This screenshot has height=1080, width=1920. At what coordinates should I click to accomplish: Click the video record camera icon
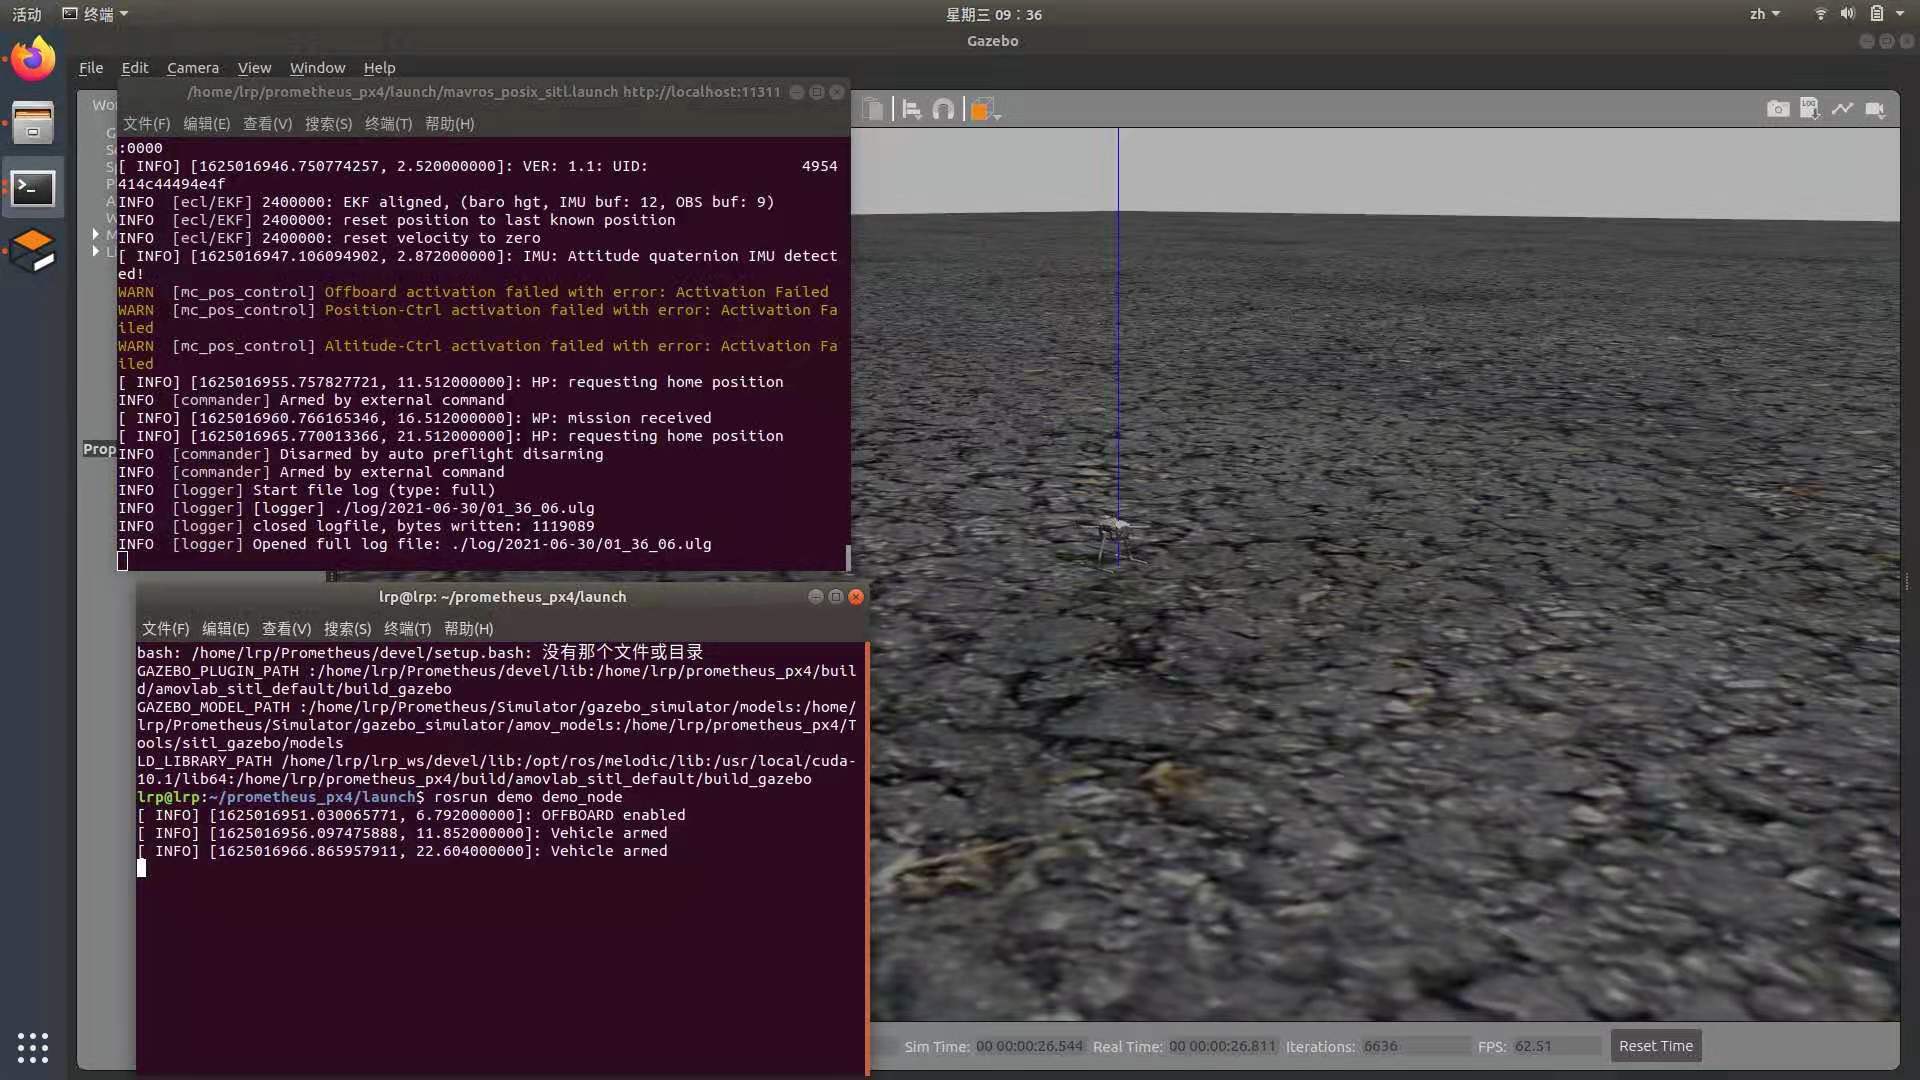coord(1875,109)
